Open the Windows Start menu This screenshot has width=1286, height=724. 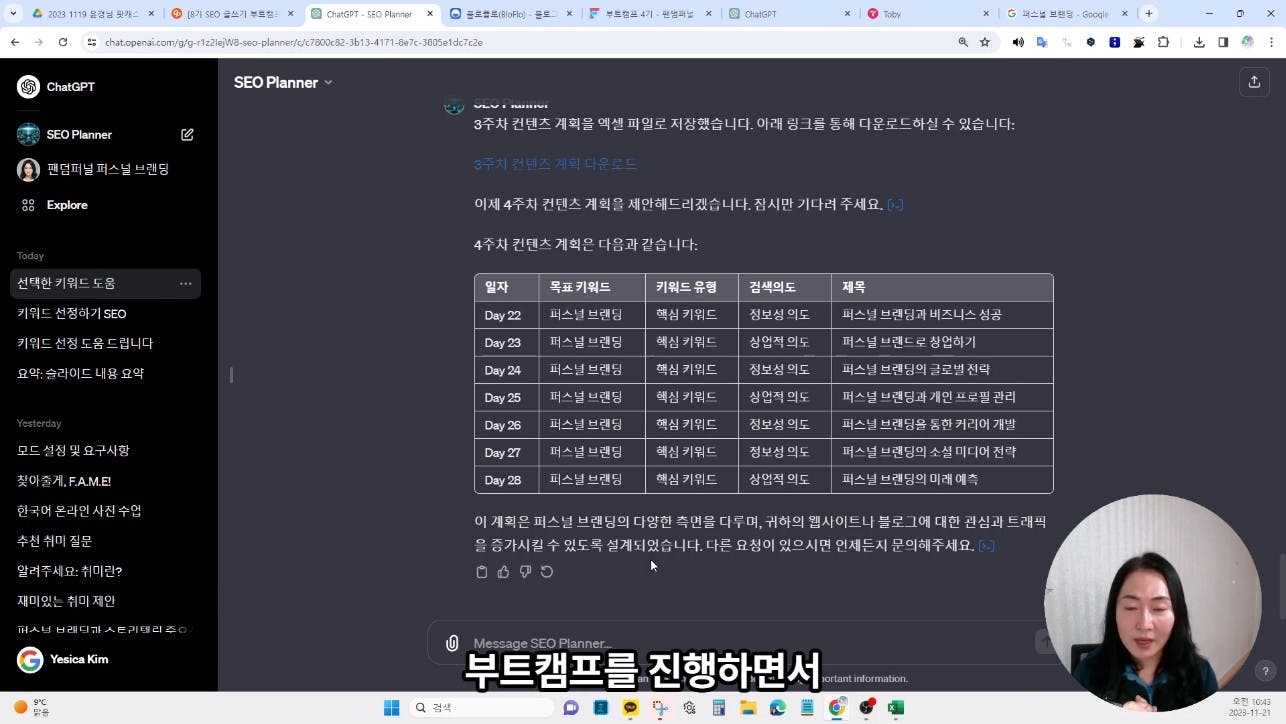click(x=392, y=708)
